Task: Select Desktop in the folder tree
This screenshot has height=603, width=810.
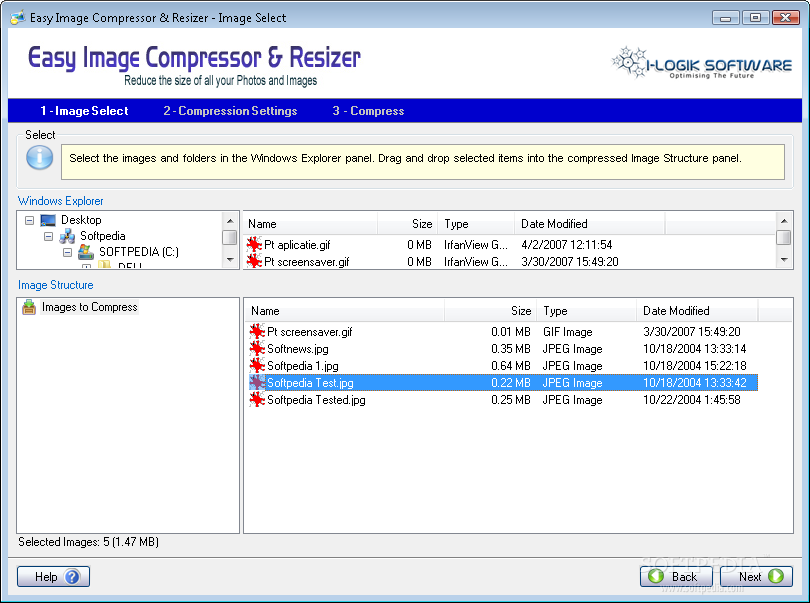Action: [81, 220]
